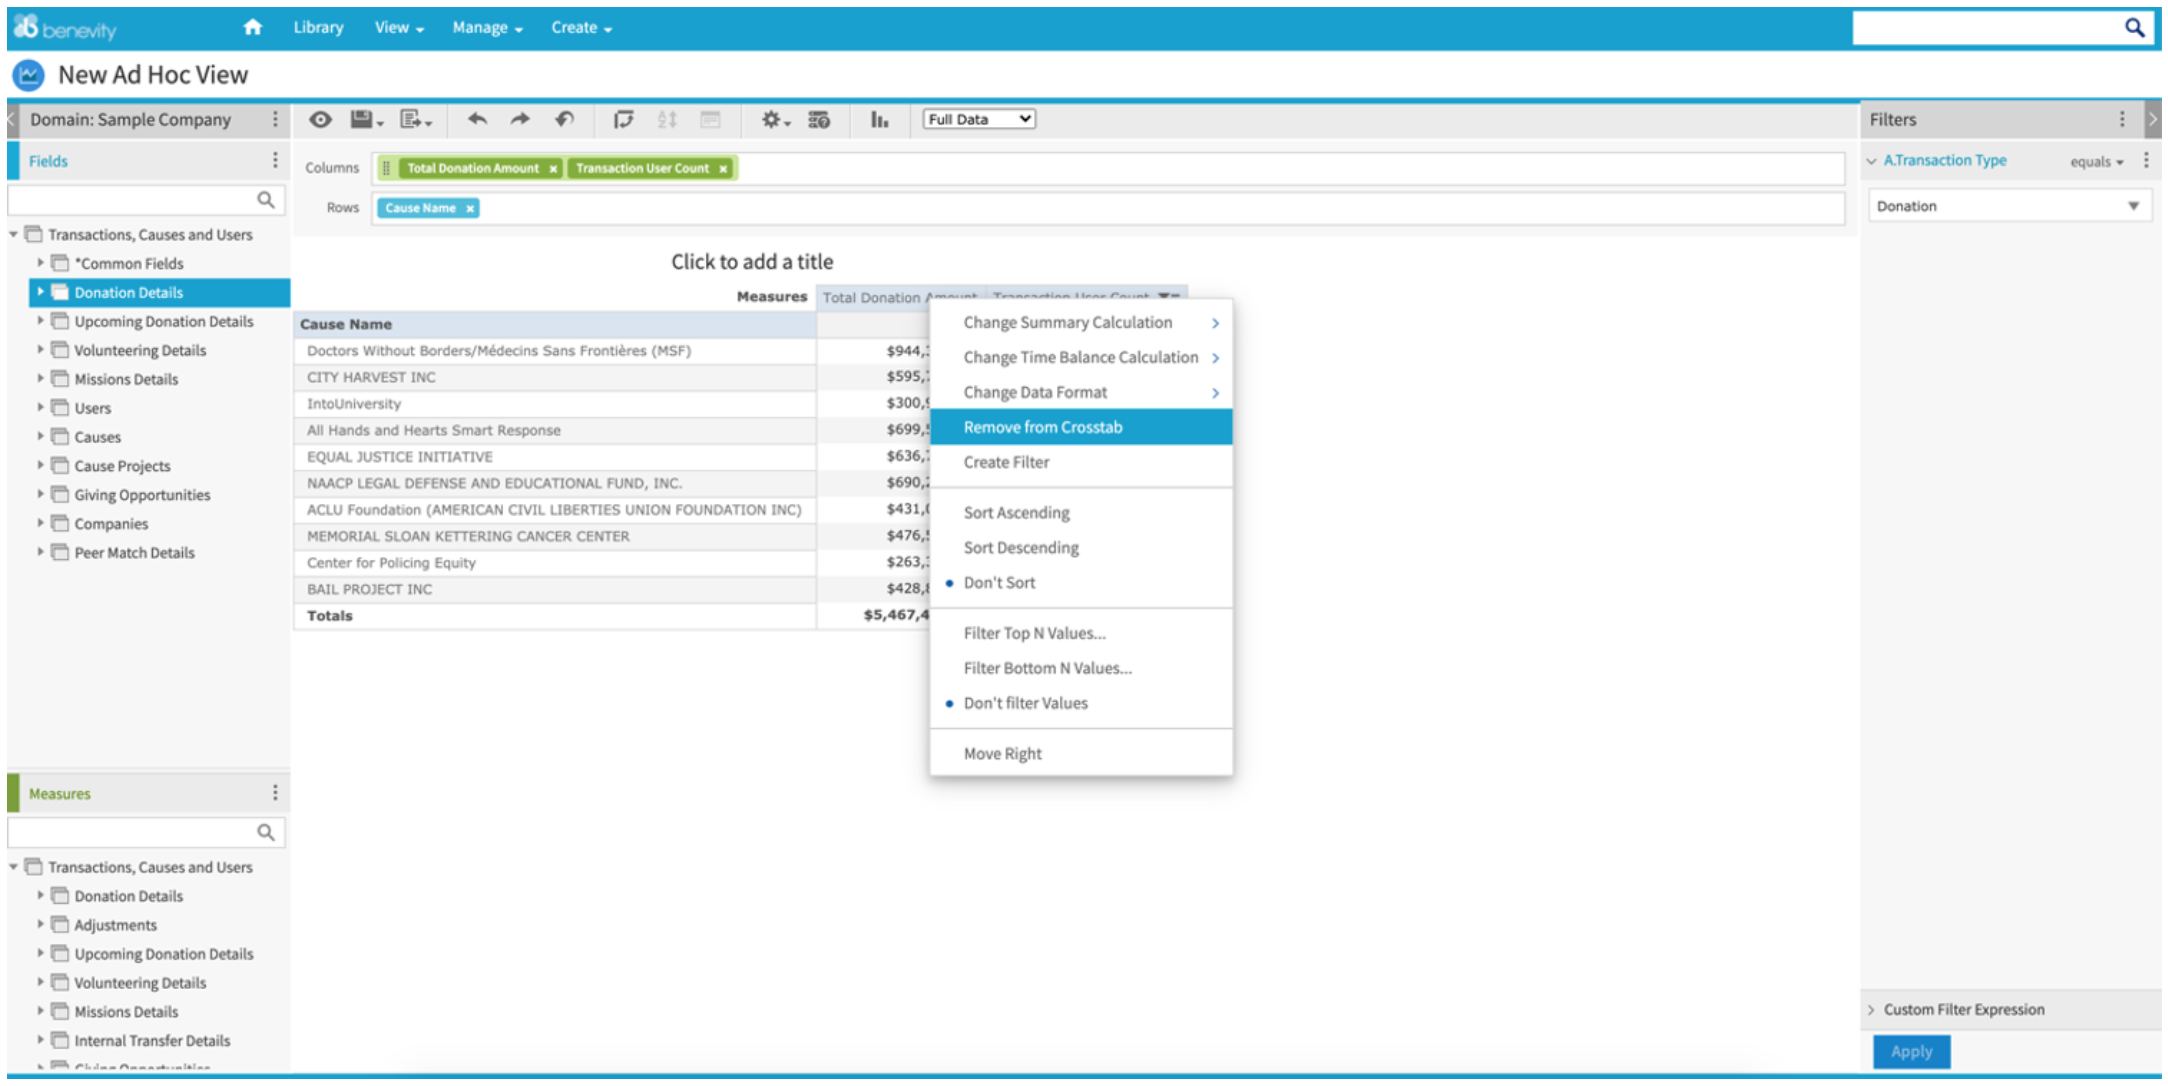Click the Measures search input box
Screen dimensions: 2168x1086
[x=146, y=832]
